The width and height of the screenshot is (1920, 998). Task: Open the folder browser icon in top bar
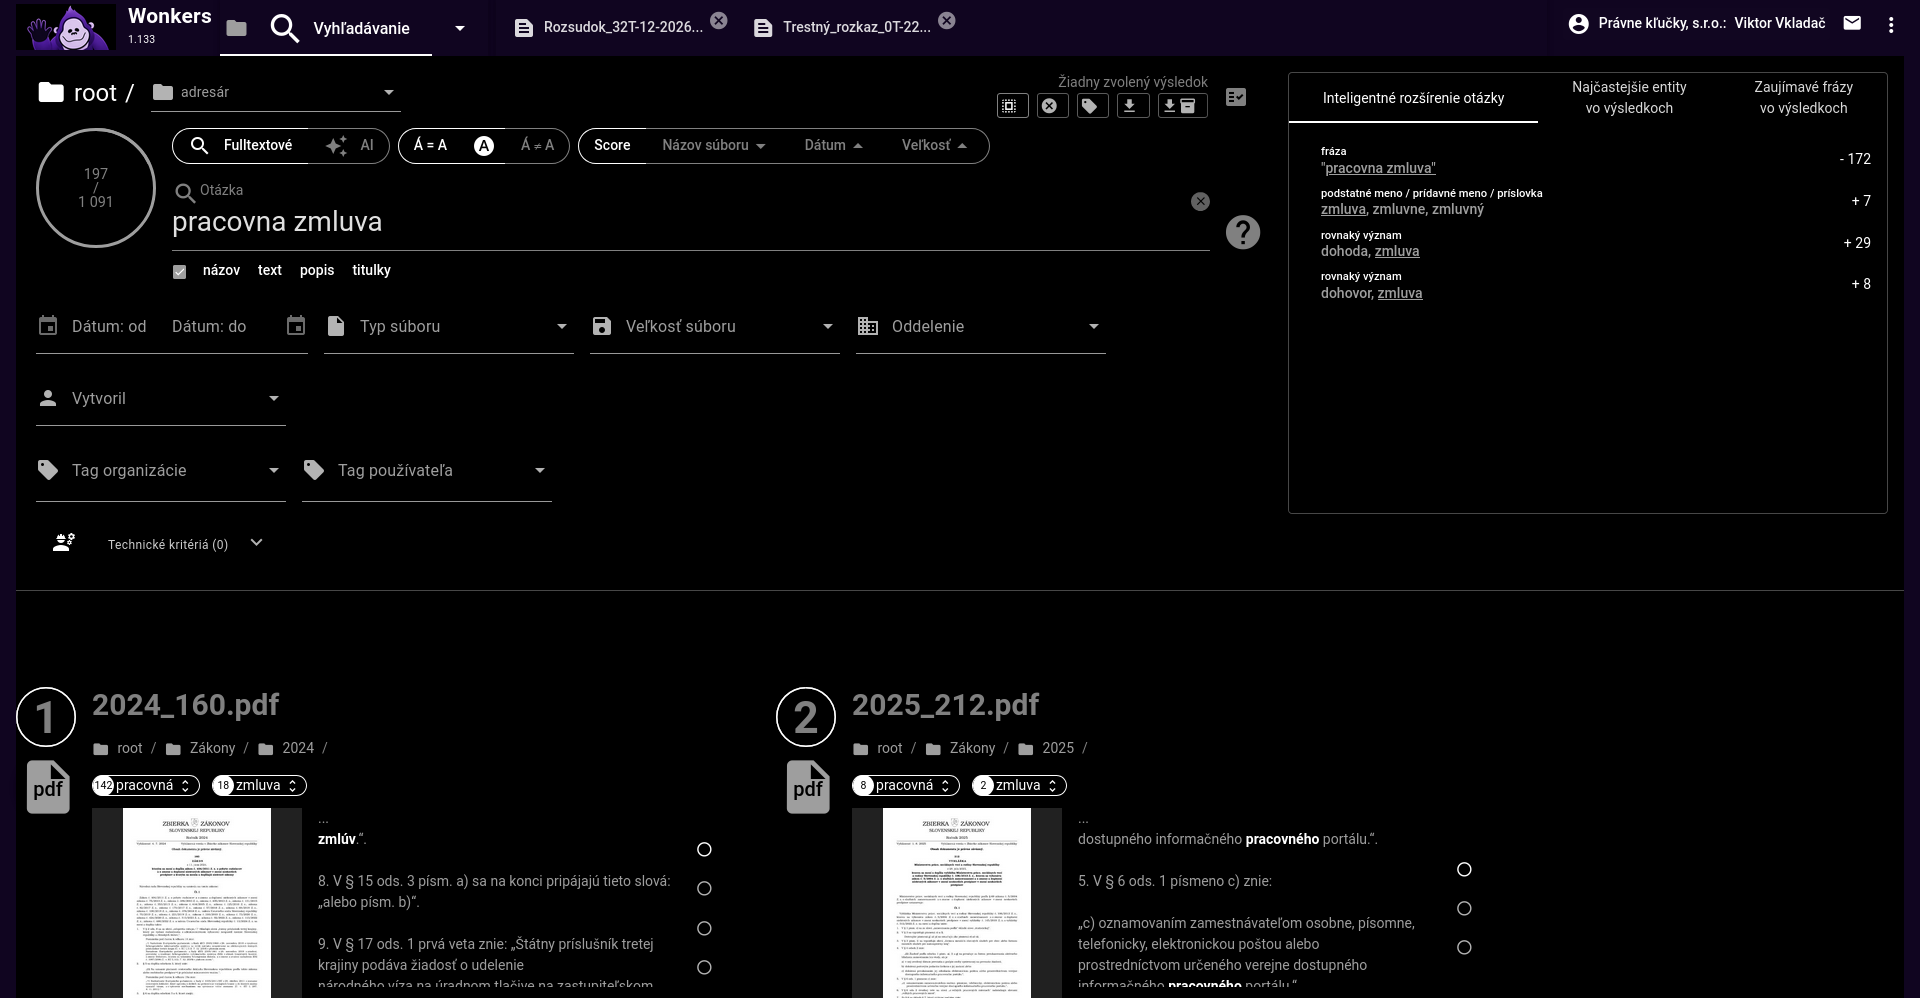coord(237,28)
